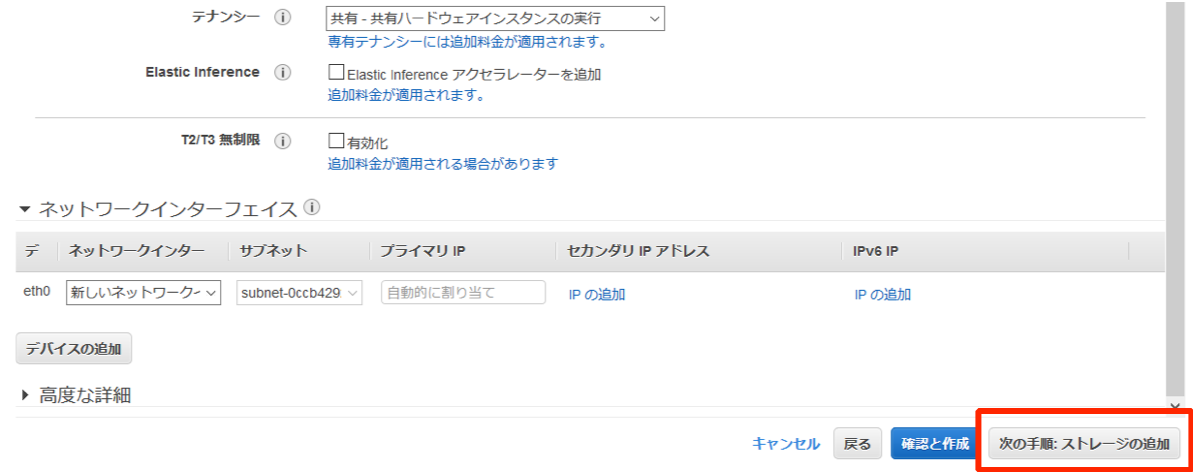Click the 自動的に割り当て primary IP field
Viewport: 1193px width, 472px height.
point(463,292)
